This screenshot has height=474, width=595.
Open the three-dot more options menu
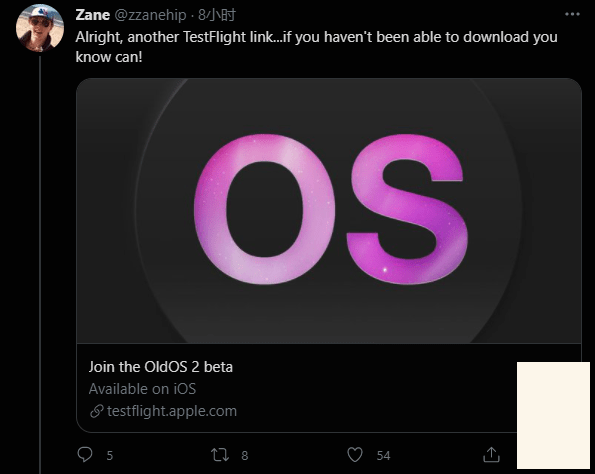[572, 14]
